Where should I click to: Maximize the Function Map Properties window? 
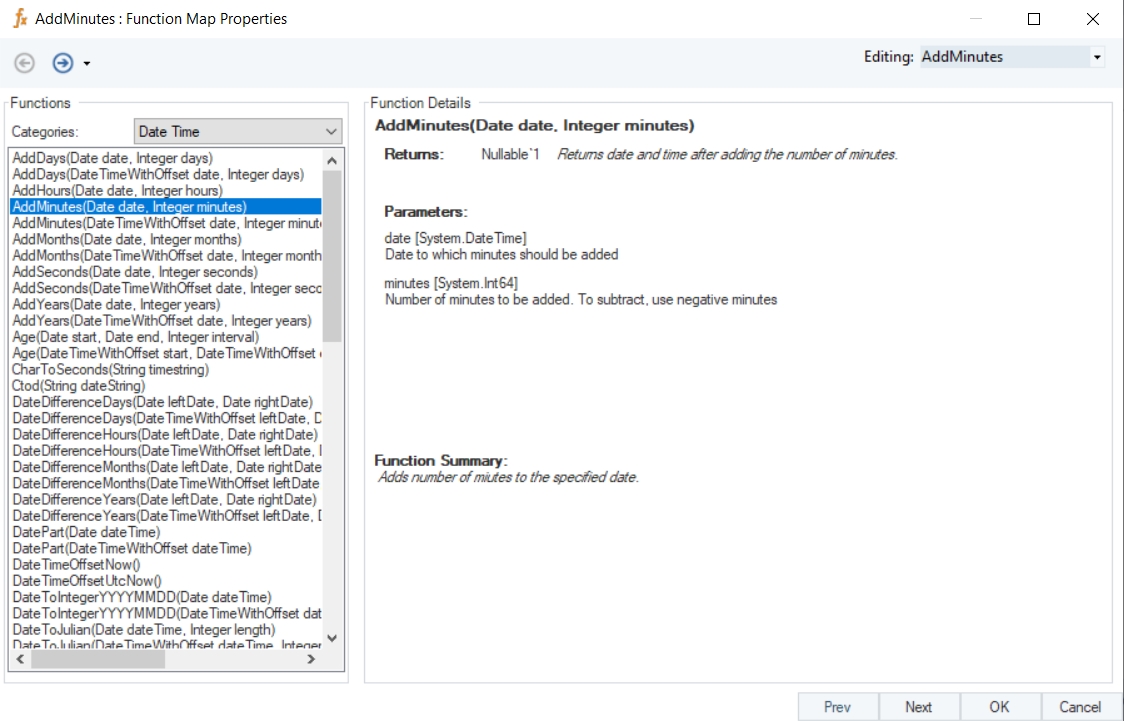(x=1034, y=19)
